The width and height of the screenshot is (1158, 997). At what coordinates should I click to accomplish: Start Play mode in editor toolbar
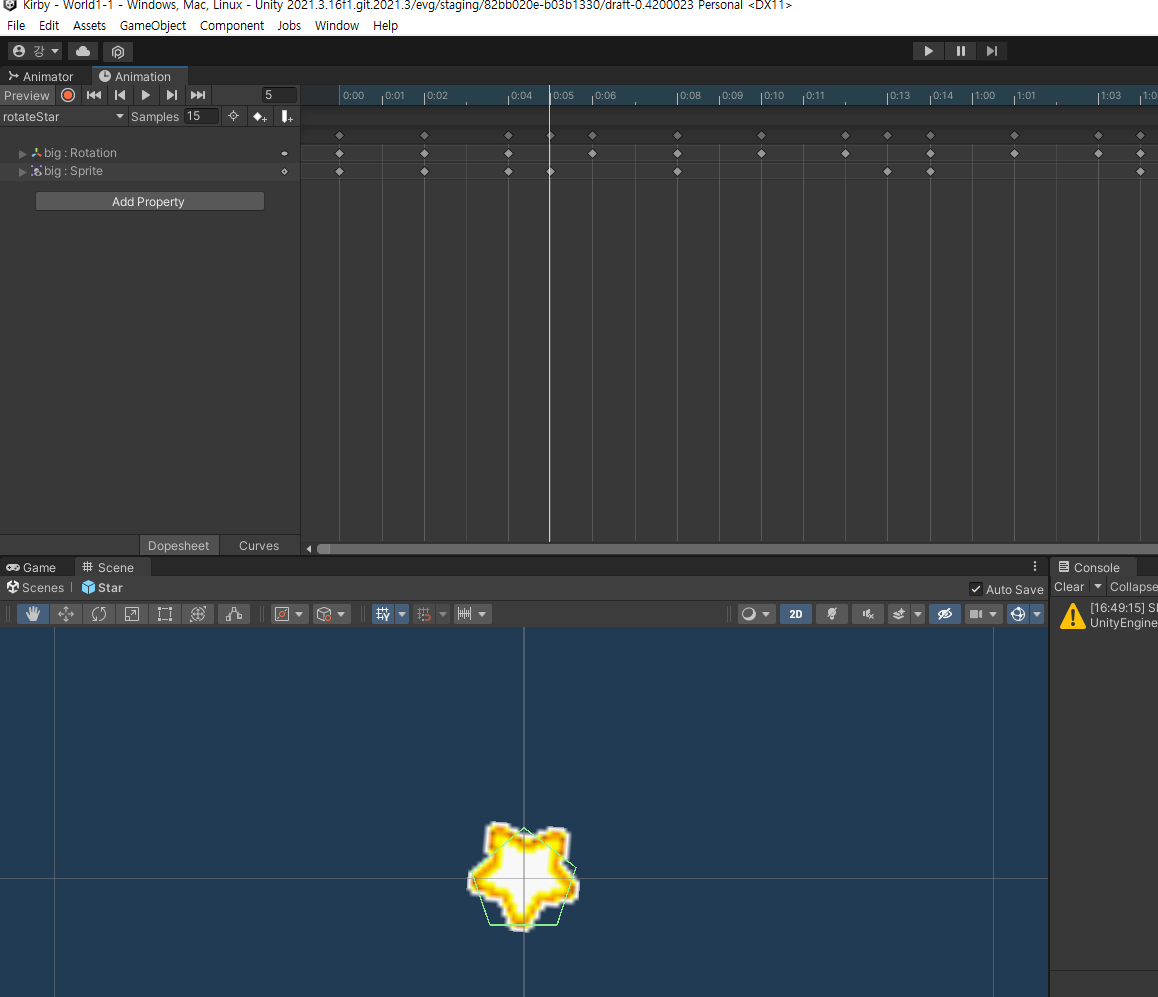click(x=928, y=51)
